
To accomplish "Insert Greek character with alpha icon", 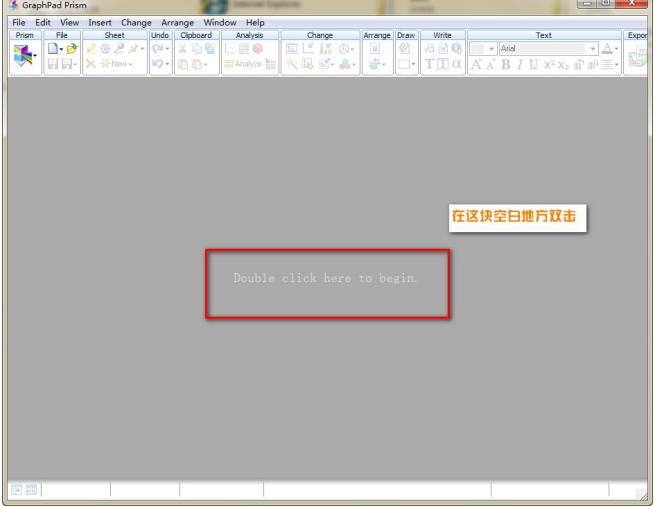I will click(457, 64).
